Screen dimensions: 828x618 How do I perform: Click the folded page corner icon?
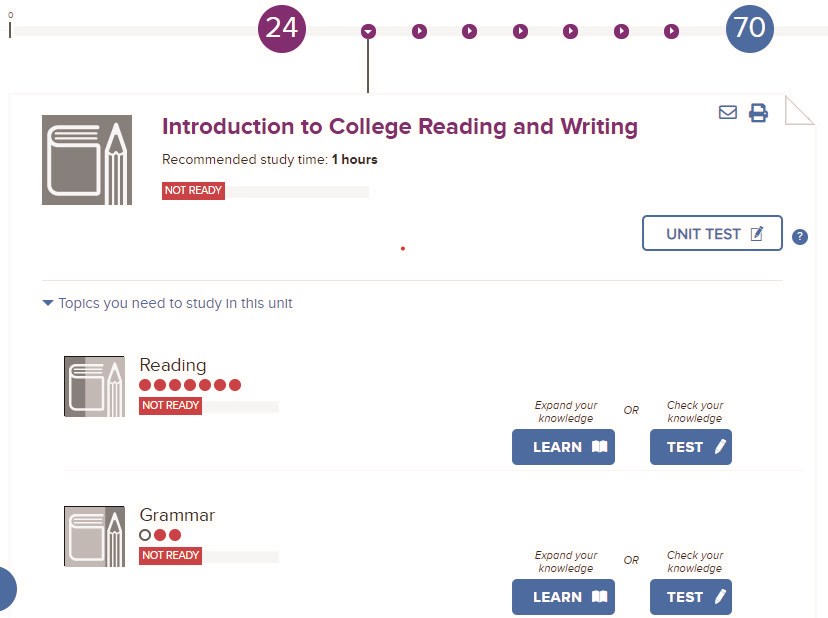(x=799, y=110)
